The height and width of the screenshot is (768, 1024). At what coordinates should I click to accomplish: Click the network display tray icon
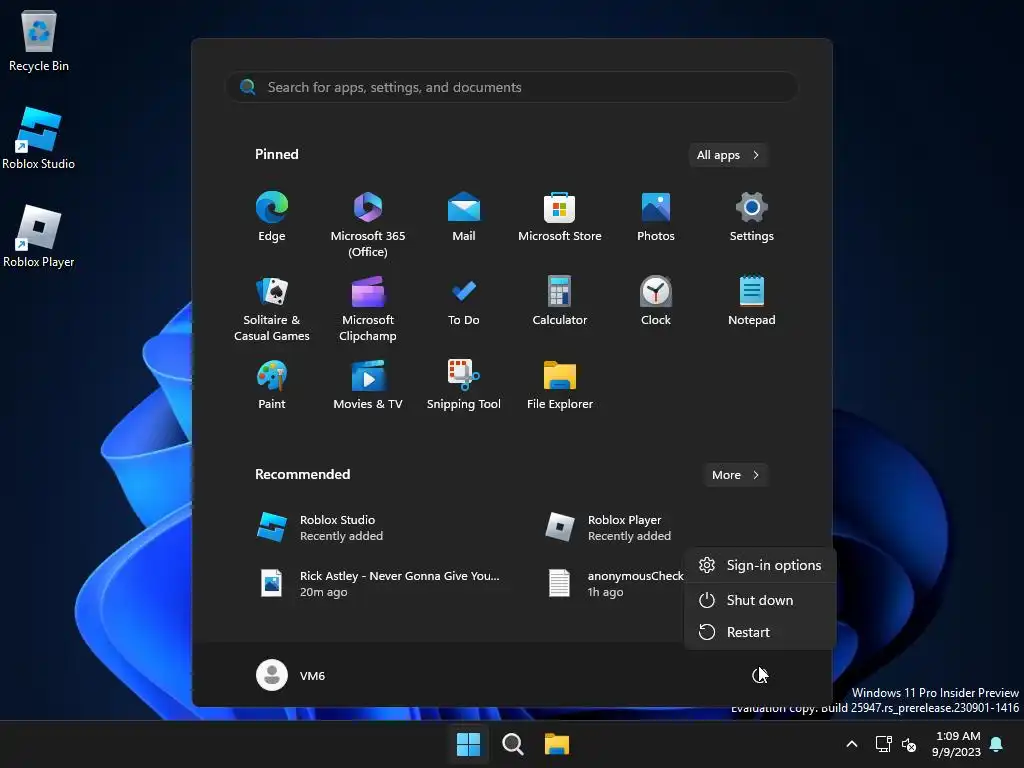pyautogui.click(x=884, y=744)
